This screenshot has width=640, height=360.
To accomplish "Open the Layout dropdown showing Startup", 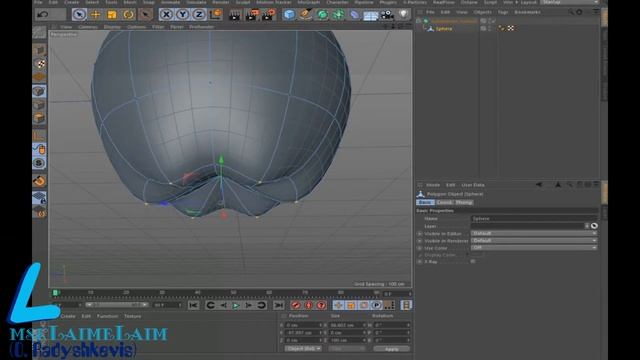I will pyautogui.click(x=569, y=2).
